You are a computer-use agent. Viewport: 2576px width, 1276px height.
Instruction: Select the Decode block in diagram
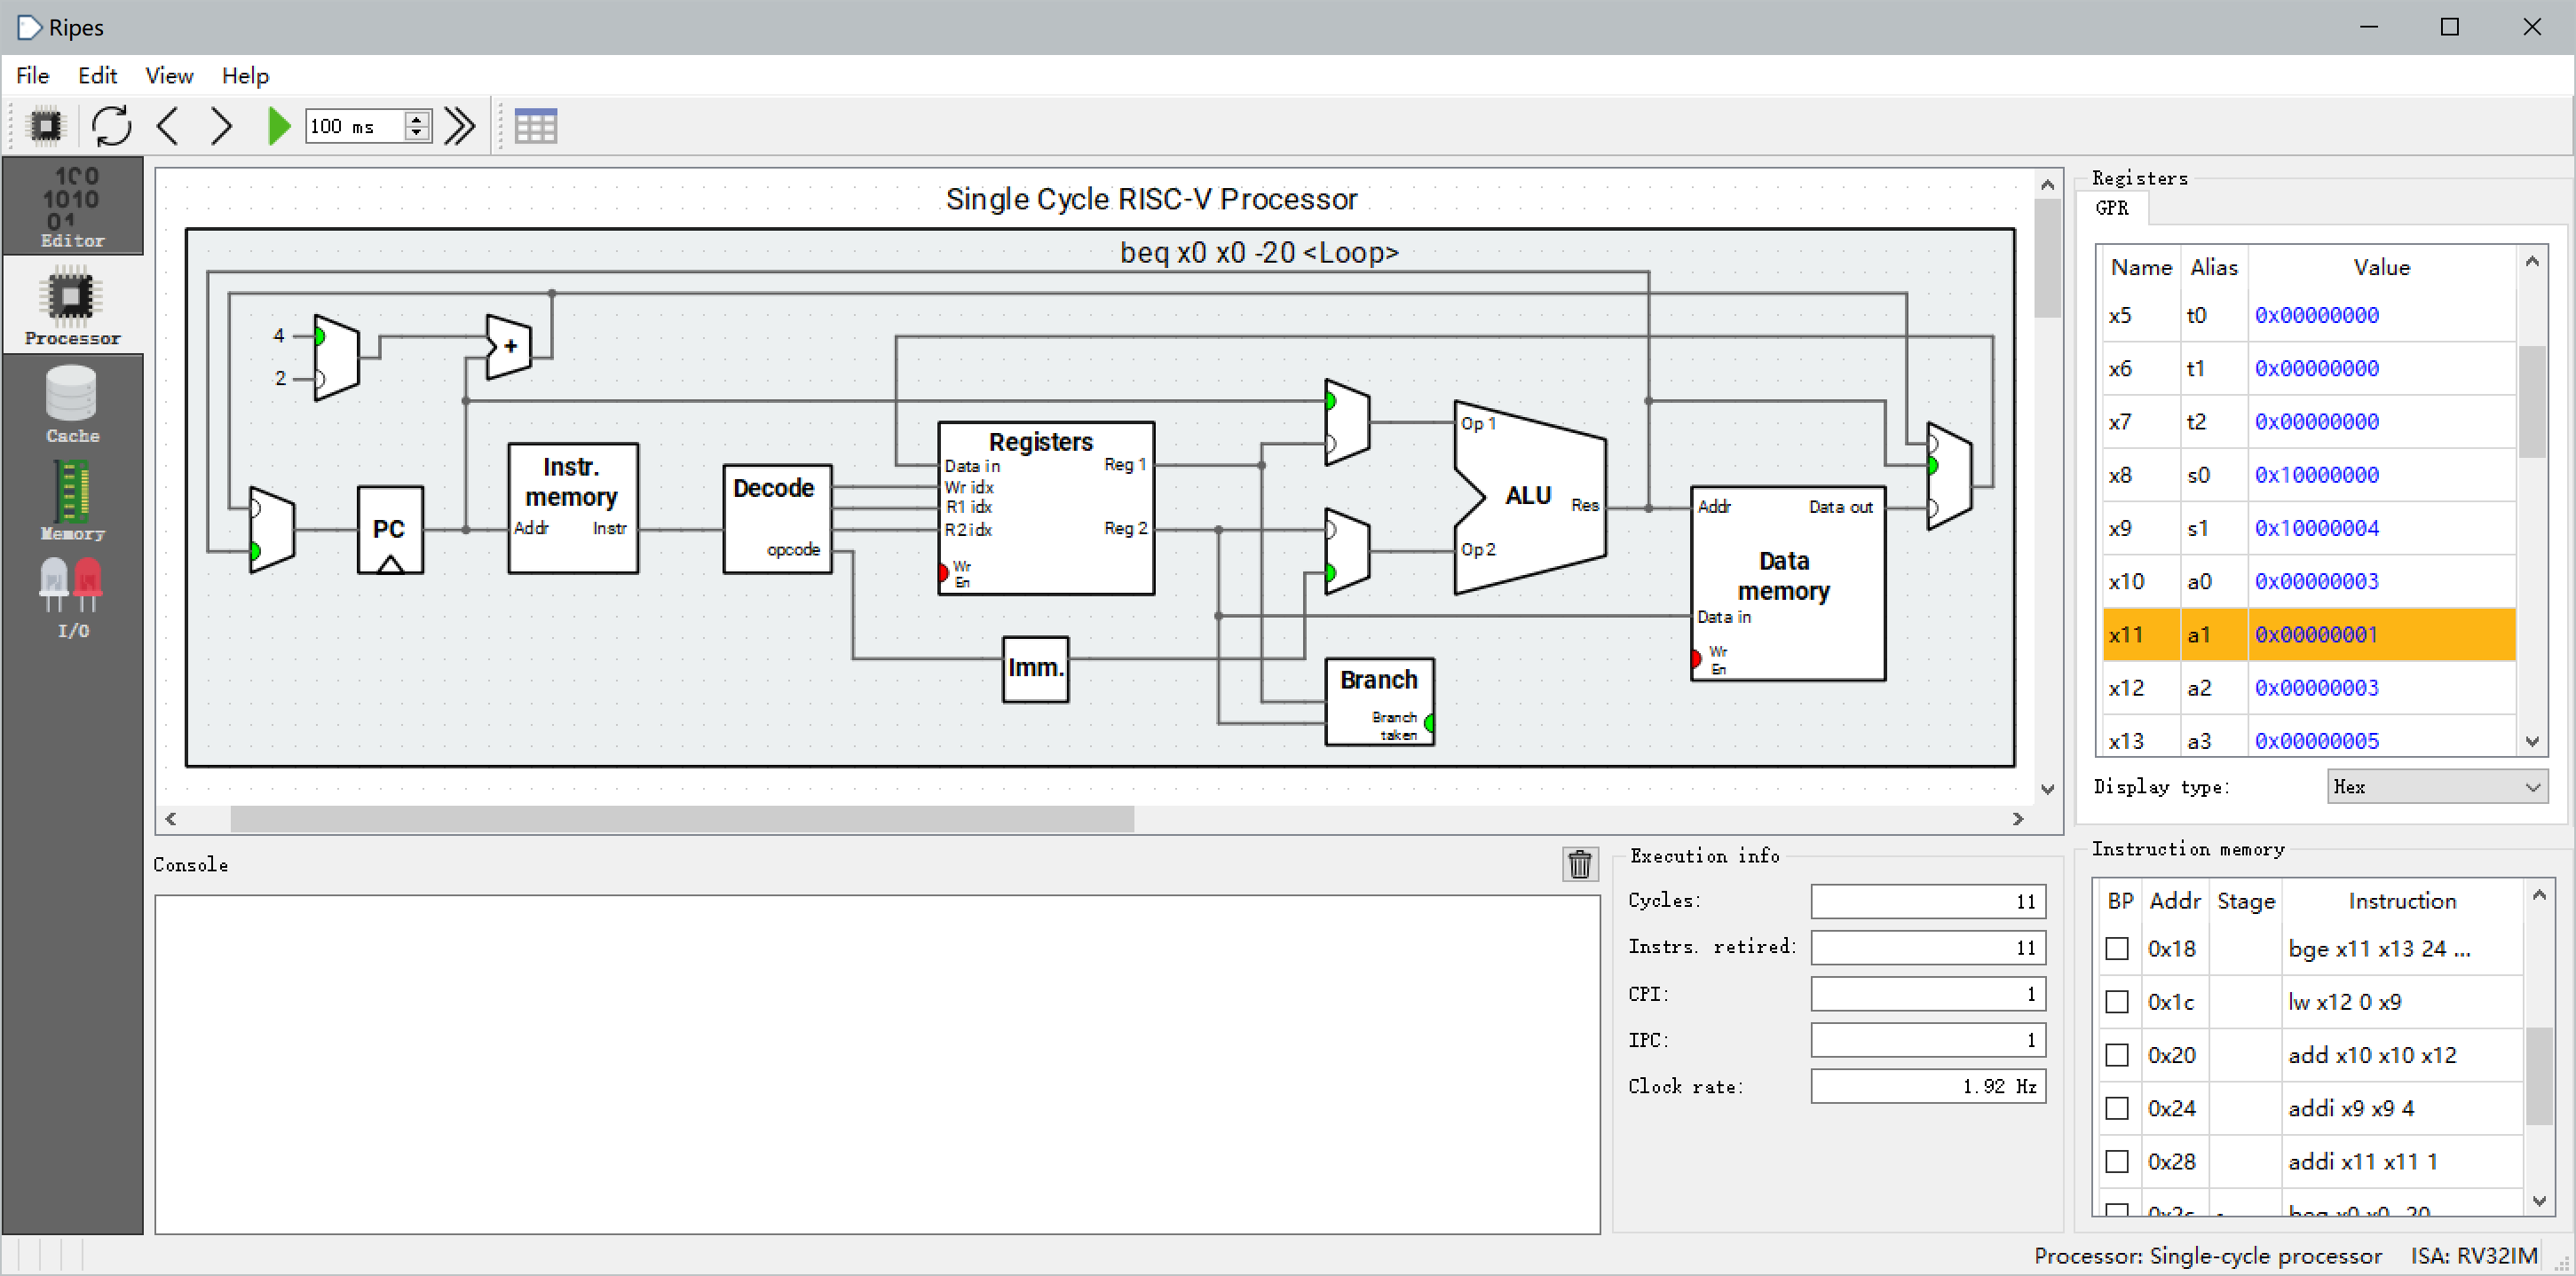(x=777, y=518)
